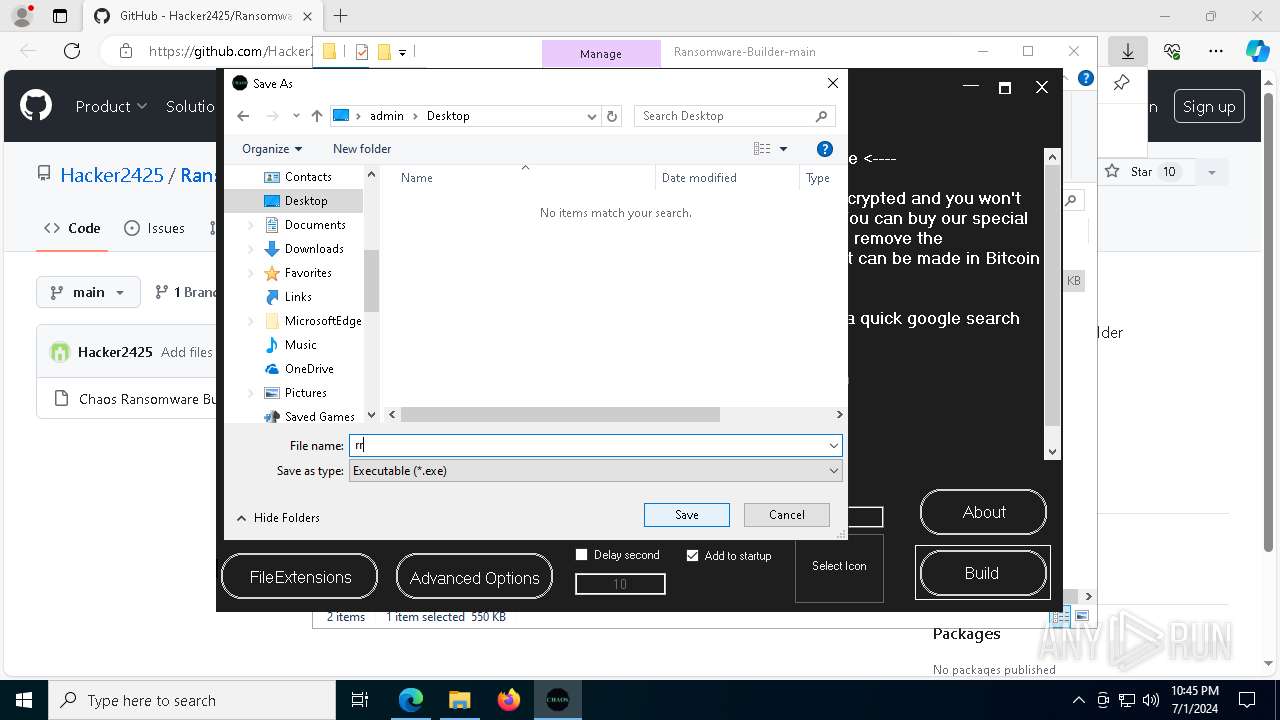Open notification center on taskbar

pyautogui.click(x=1247, y=700)
